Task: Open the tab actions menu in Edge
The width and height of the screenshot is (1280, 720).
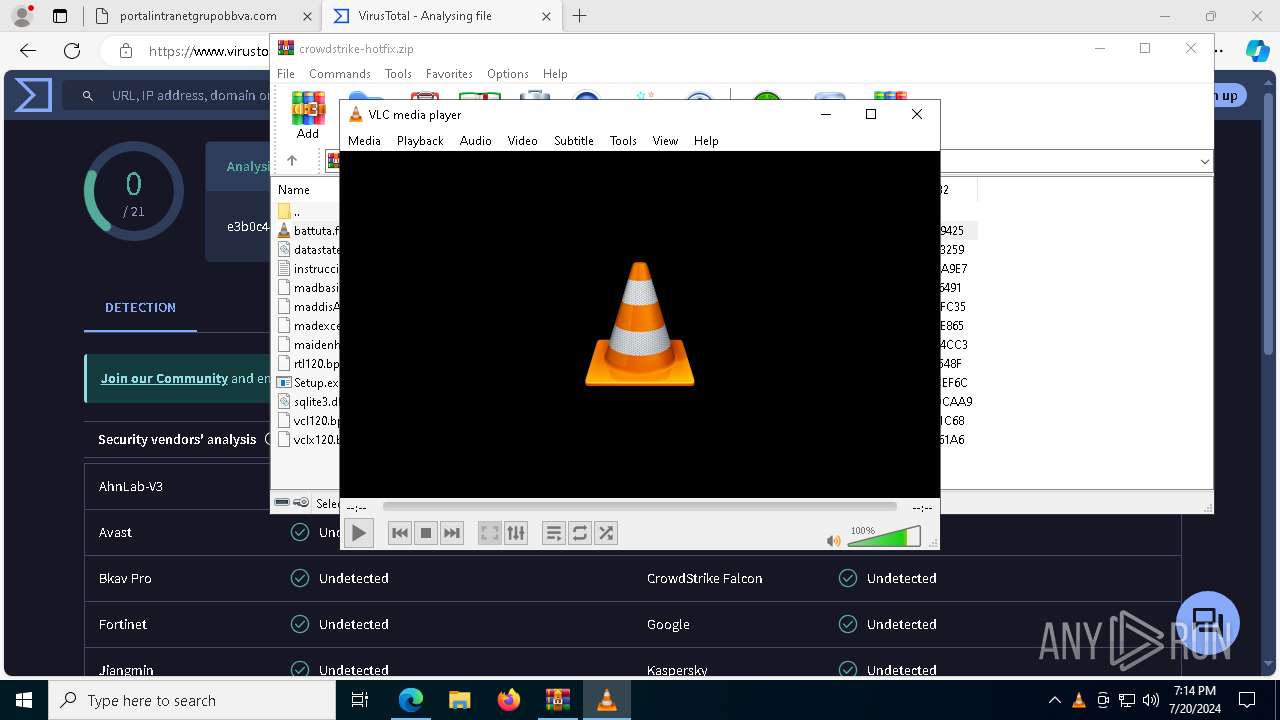Action: [x=60, y=16]
